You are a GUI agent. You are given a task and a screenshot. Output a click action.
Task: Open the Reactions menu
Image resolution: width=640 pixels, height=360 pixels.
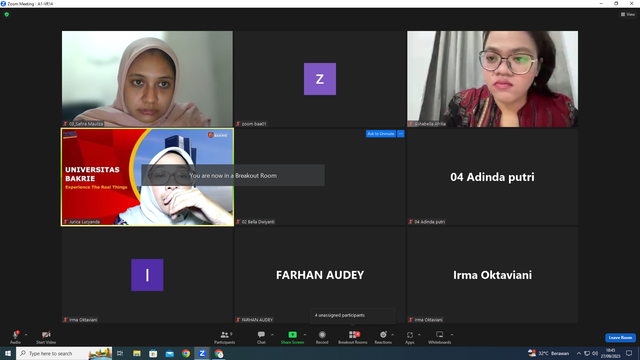(x=383, y=337)
